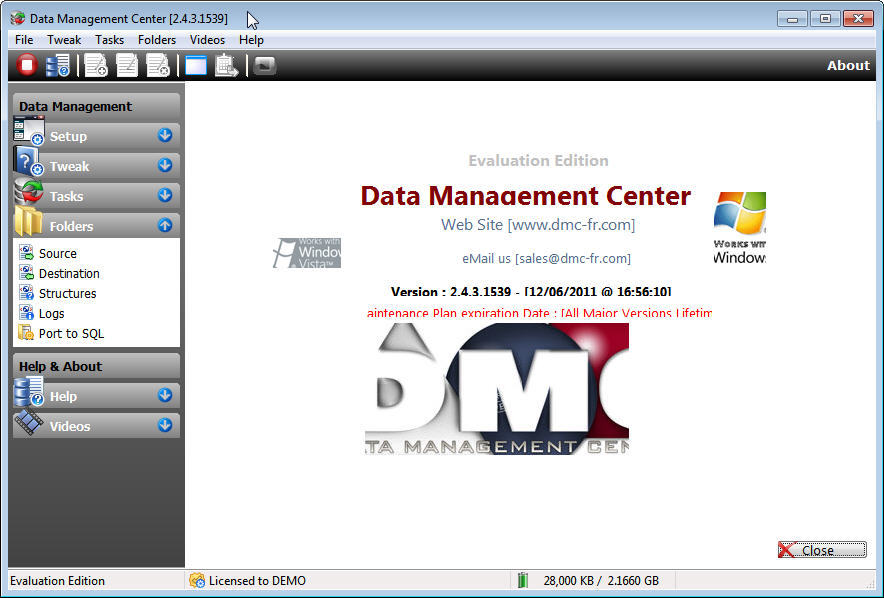Screen dimensions: 884x598
Task: Open the File menu
Action: (x=24, y=40)
